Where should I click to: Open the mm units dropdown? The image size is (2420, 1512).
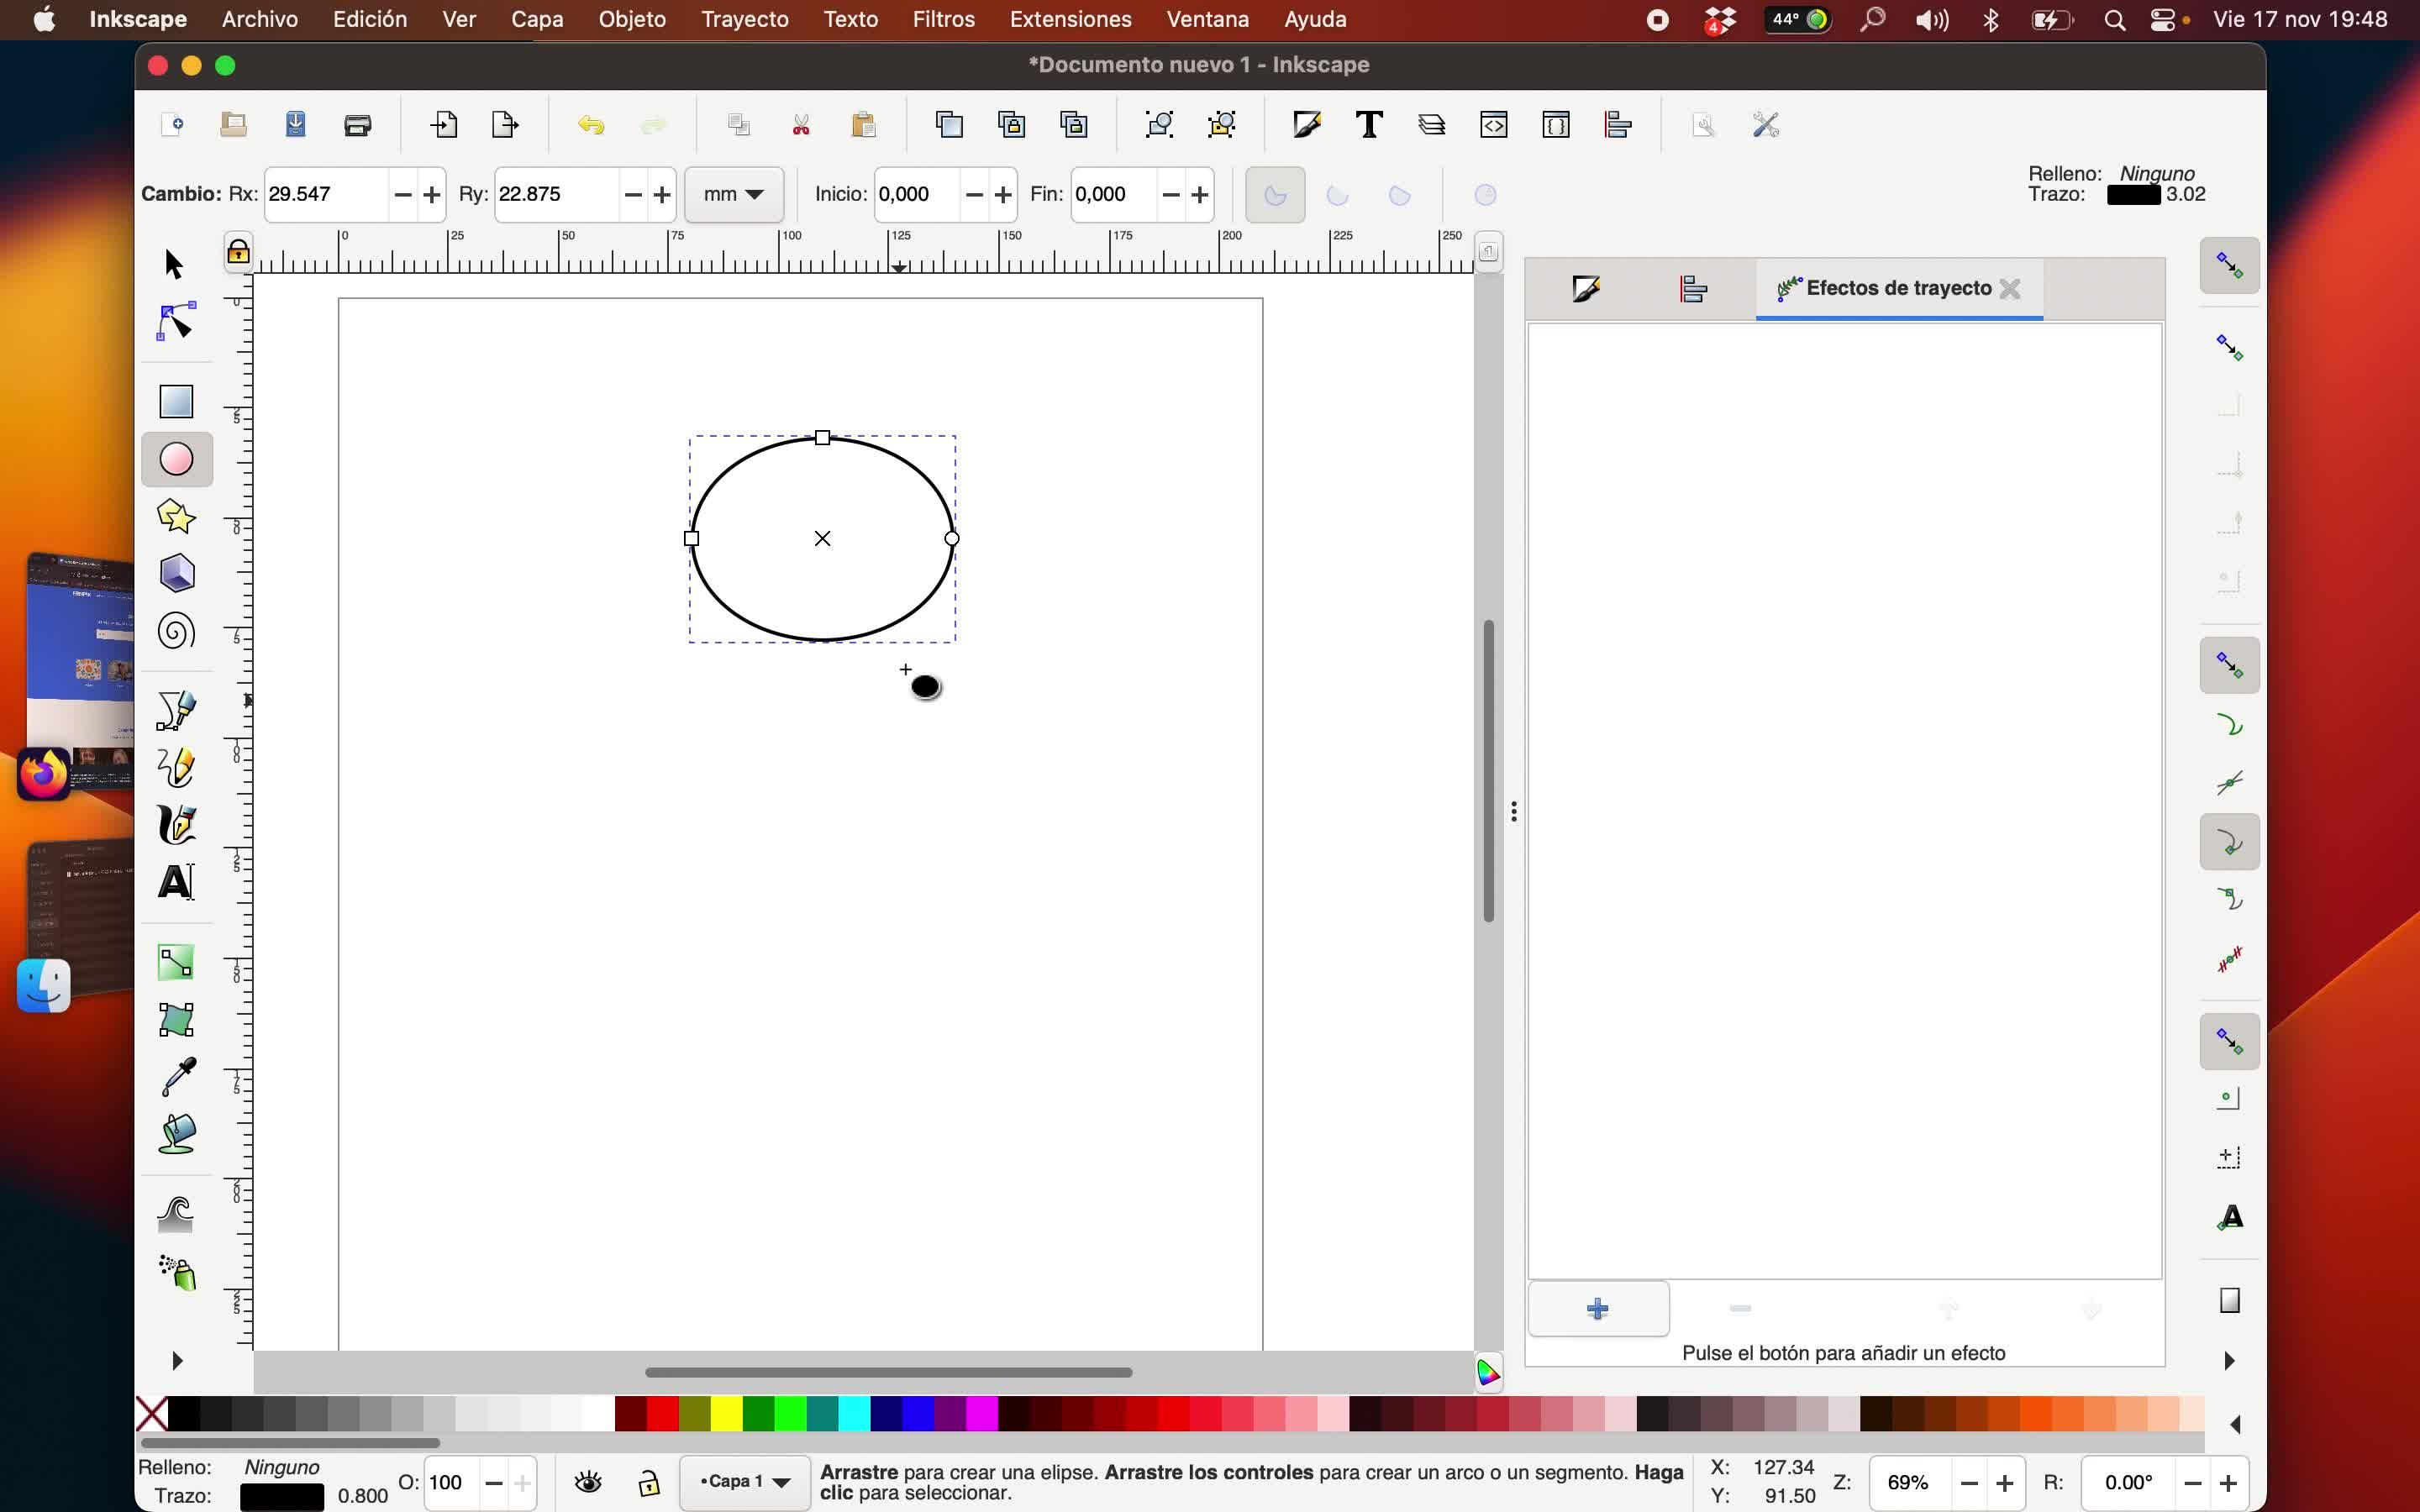click(733, 194)
